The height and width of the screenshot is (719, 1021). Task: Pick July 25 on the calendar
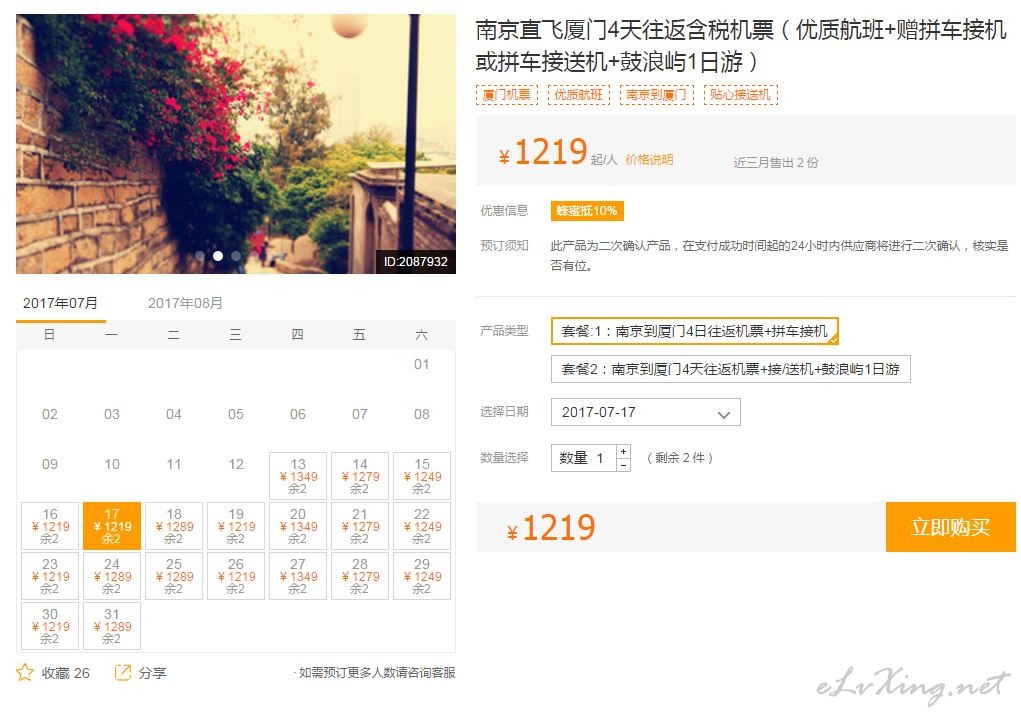(x=174, y=576)
